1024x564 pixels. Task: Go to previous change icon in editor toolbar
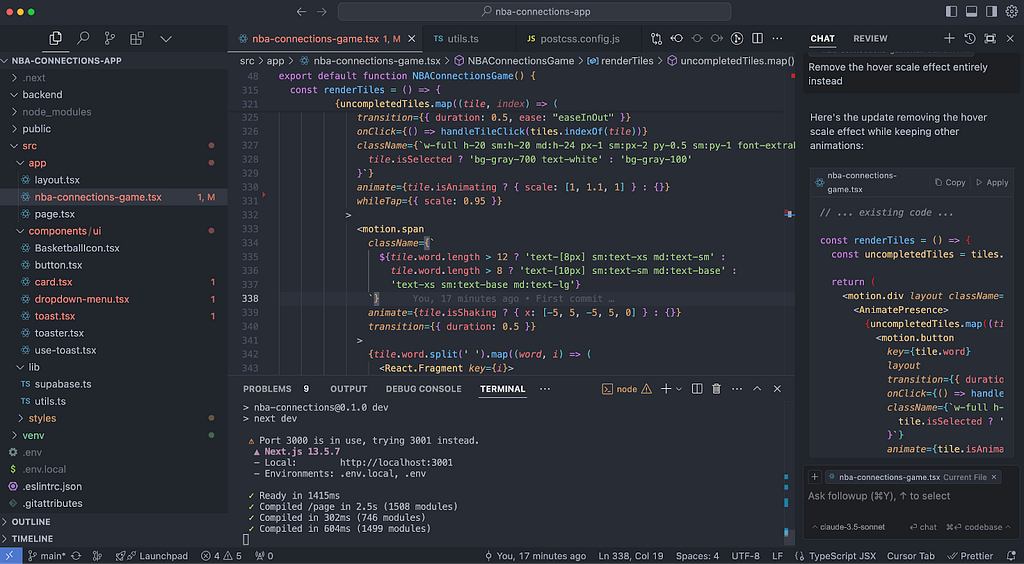[677, 39]
